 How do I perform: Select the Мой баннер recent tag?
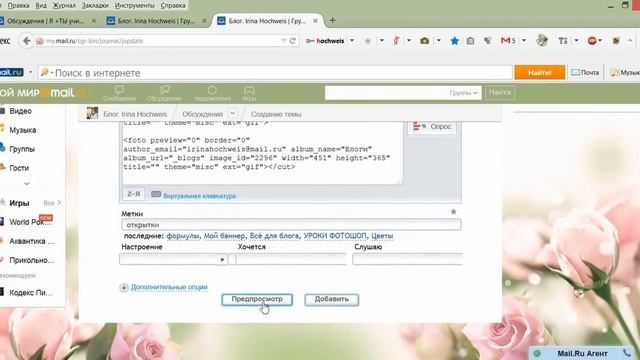pyautogui.click(x=224, y=236)
